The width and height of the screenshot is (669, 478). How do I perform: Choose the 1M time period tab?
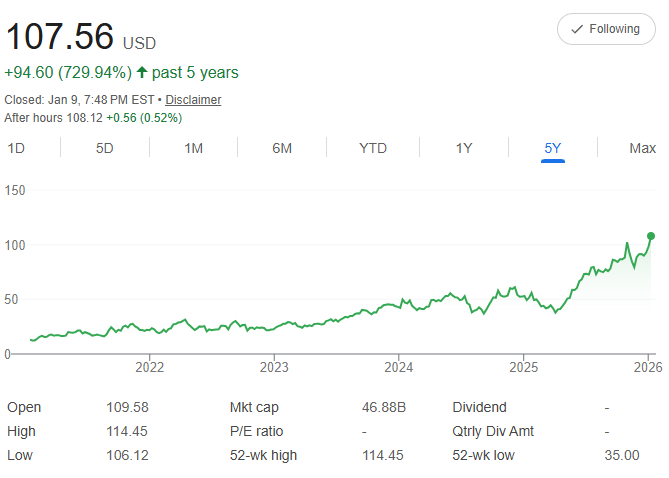pyautogui.click(x=193, y=148)
